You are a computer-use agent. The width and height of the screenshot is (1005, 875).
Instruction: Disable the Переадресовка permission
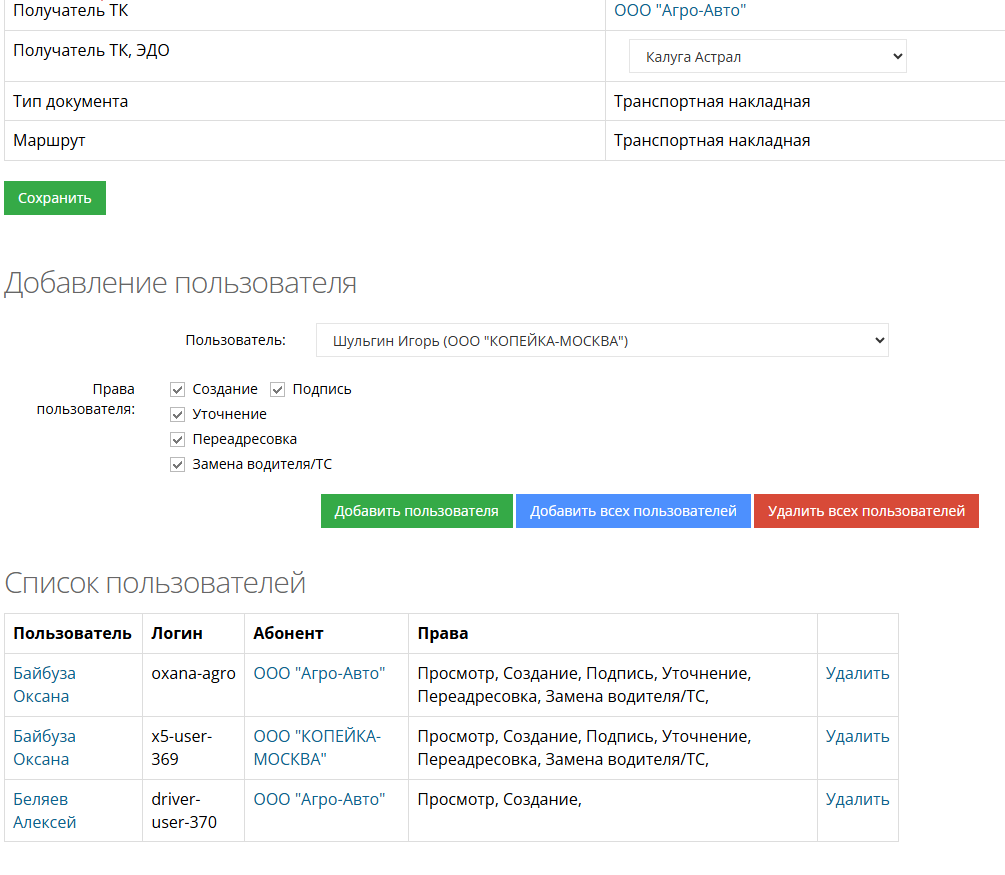pyautogui.click(x=178, y=439)
